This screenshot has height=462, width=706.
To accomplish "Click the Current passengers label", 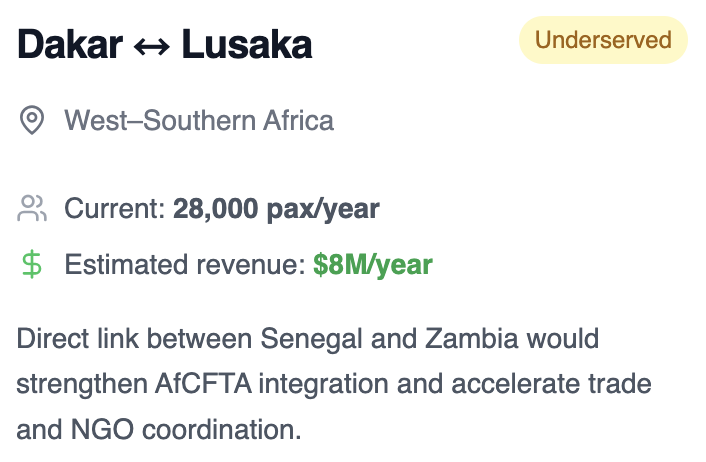I will (115, 208).
